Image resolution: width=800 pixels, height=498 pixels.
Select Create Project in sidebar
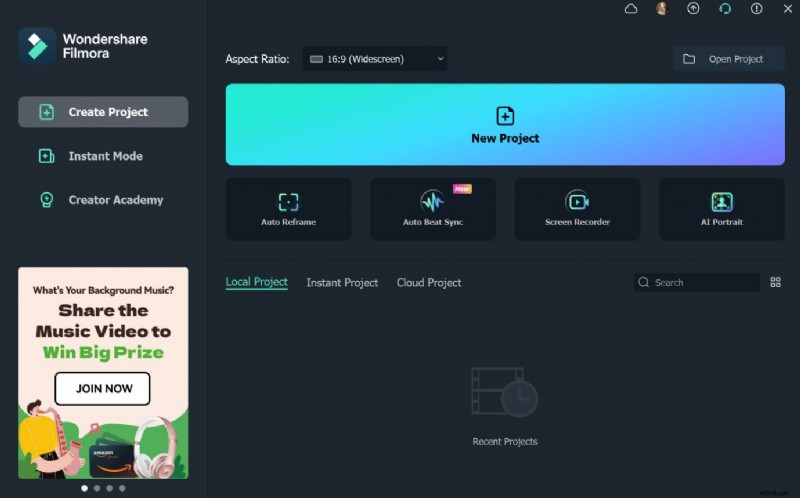[x=103, y=112]
